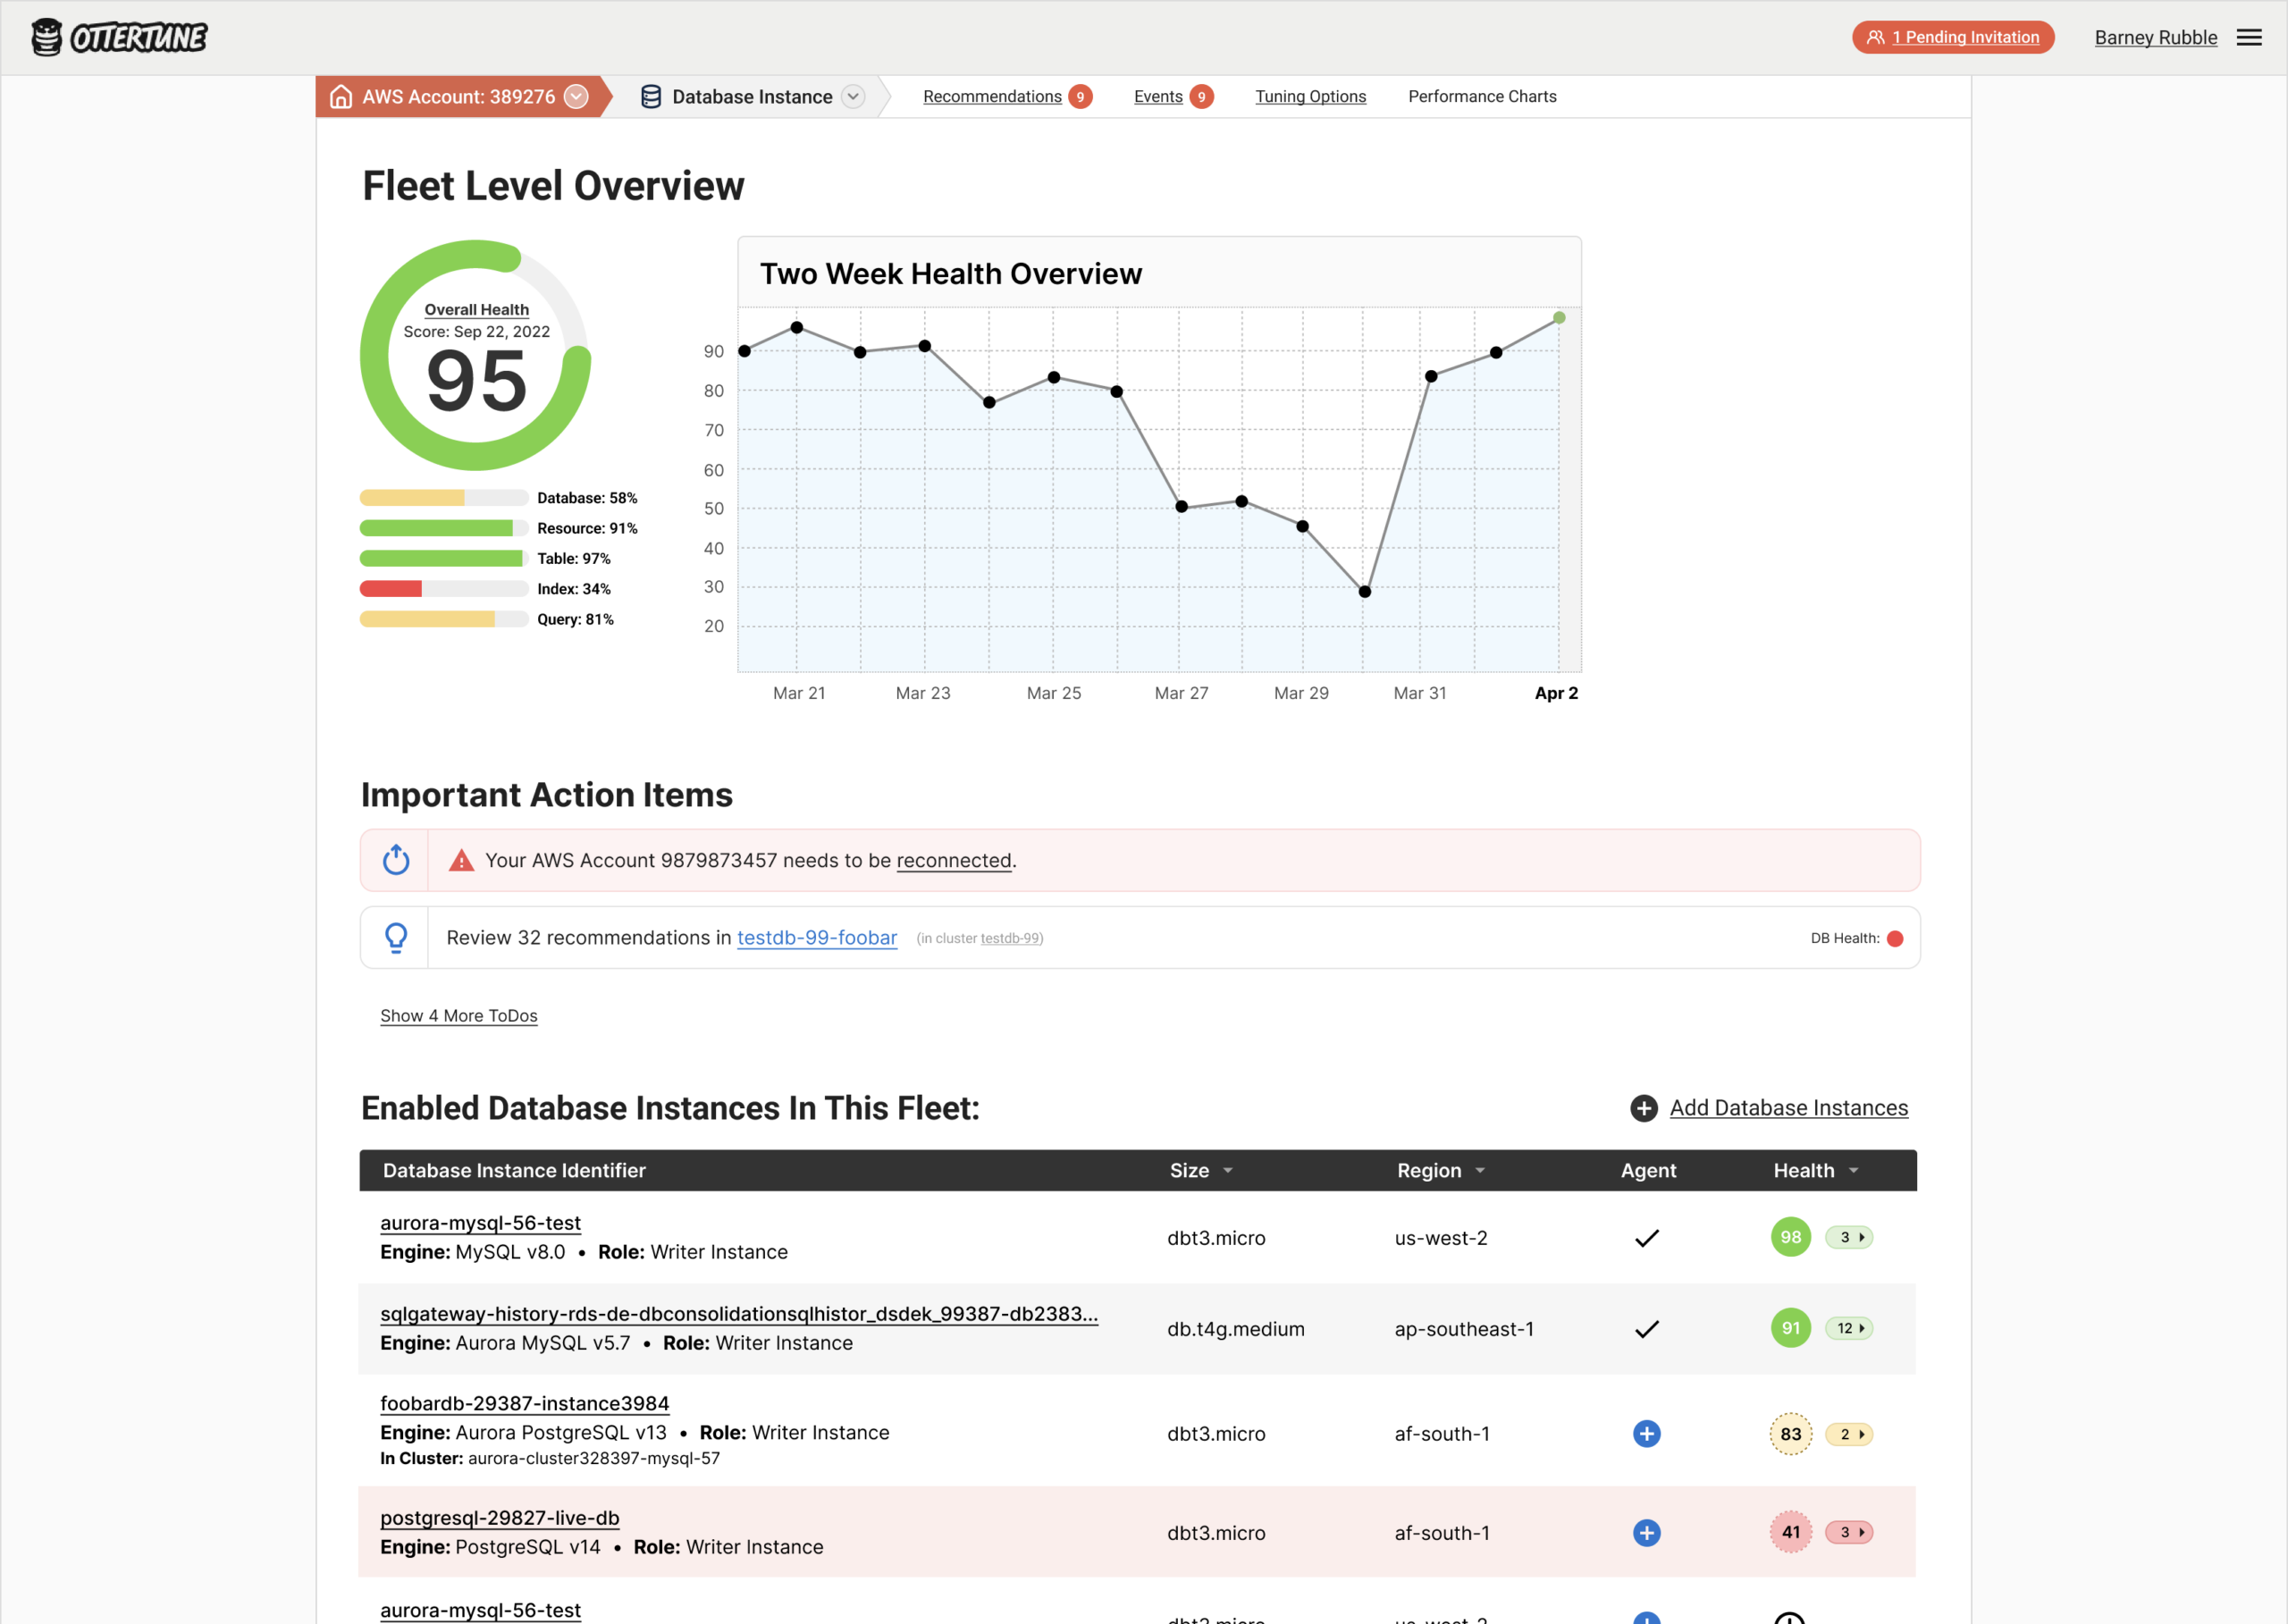Image resolution: width=2288 pixels, height=1624 pixels.
Task: Open the hamburger menu icon
Action: (x=2249, y=37)
